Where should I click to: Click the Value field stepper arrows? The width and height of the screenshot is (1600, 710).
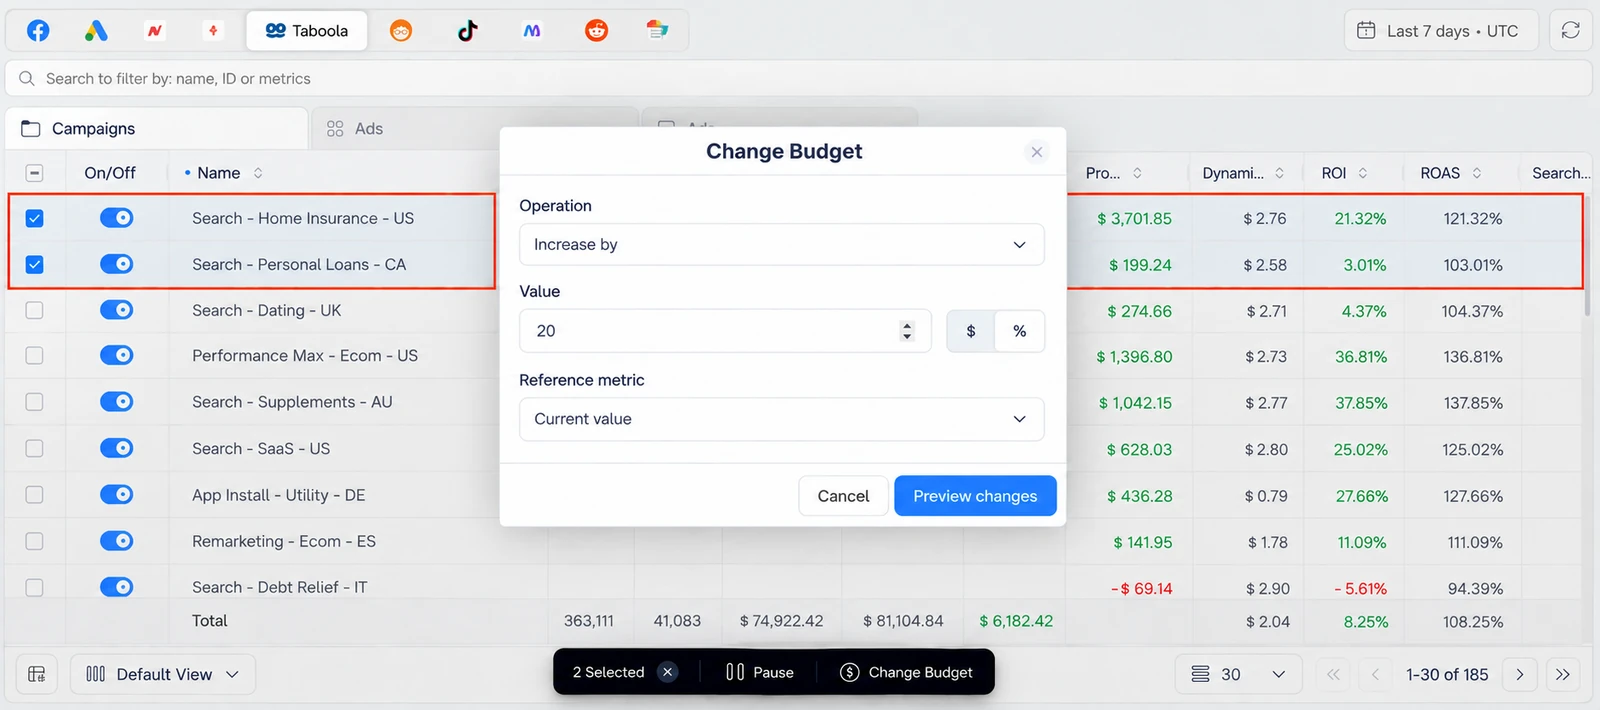point(907,331)
